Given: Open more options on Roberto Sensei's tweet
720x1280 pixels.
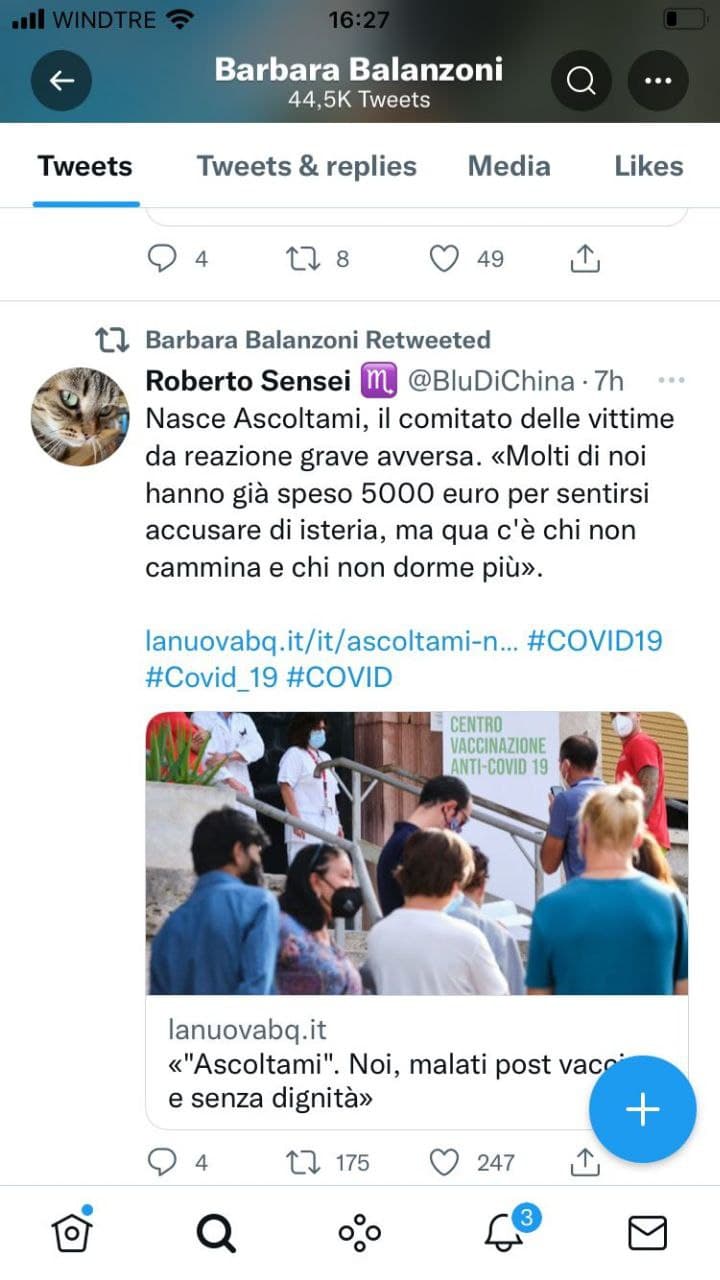Looking at the screenshot, I should coord(671,381).
